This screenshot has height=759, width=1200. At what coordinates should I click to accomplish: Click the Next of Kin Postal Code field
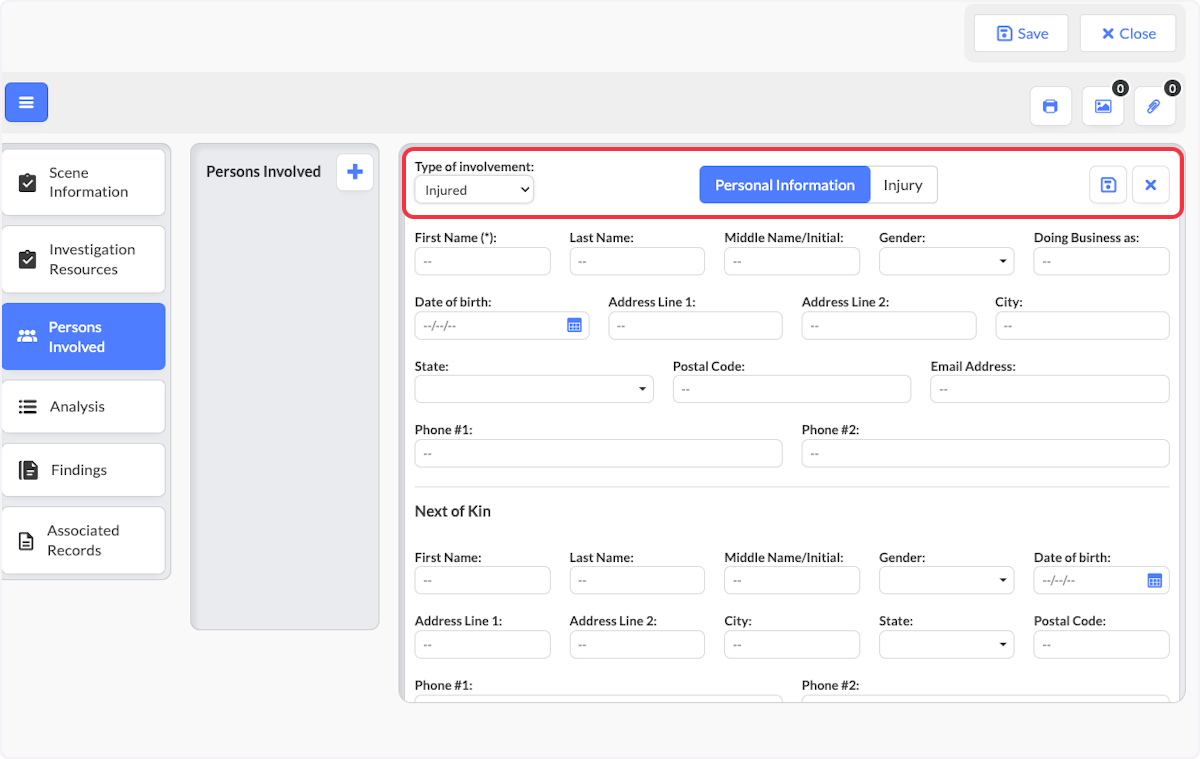(1101, 644)
